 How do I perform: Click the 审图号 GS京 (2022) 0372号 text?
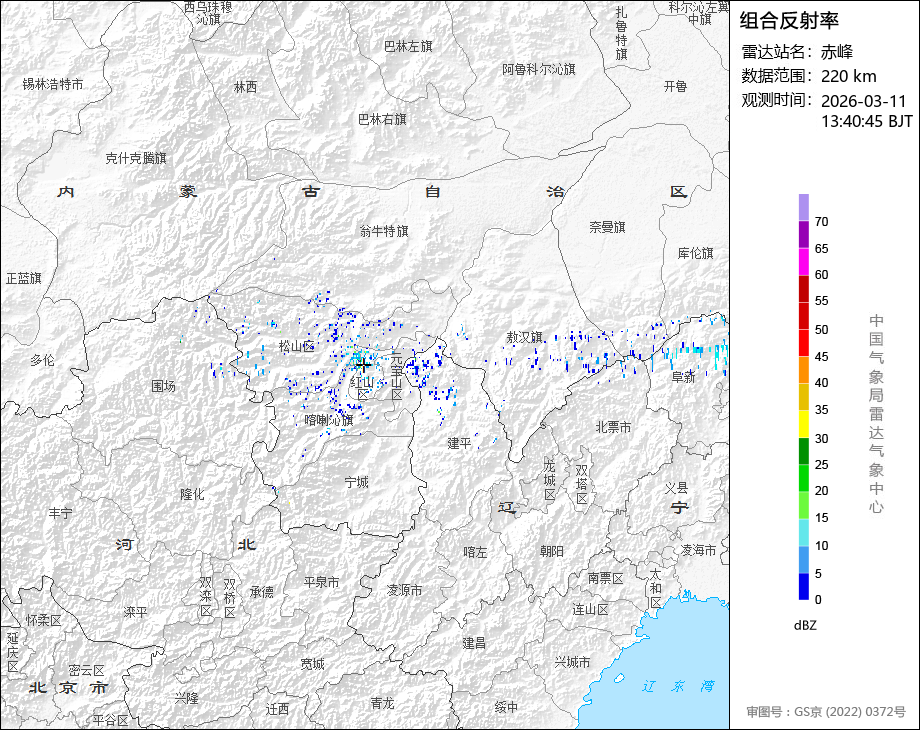[x=826, y=712]
